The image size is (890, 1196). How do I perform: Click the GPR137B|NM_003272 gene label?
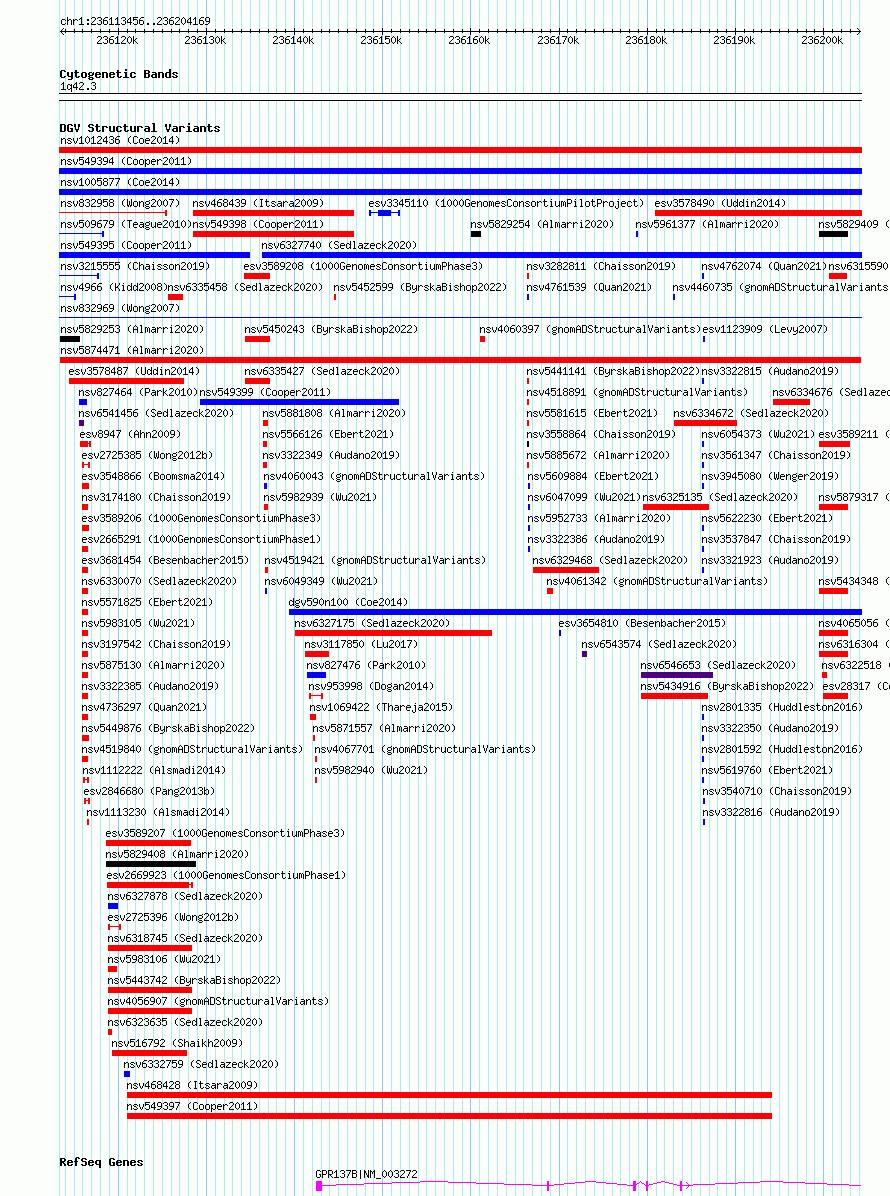366,1175
